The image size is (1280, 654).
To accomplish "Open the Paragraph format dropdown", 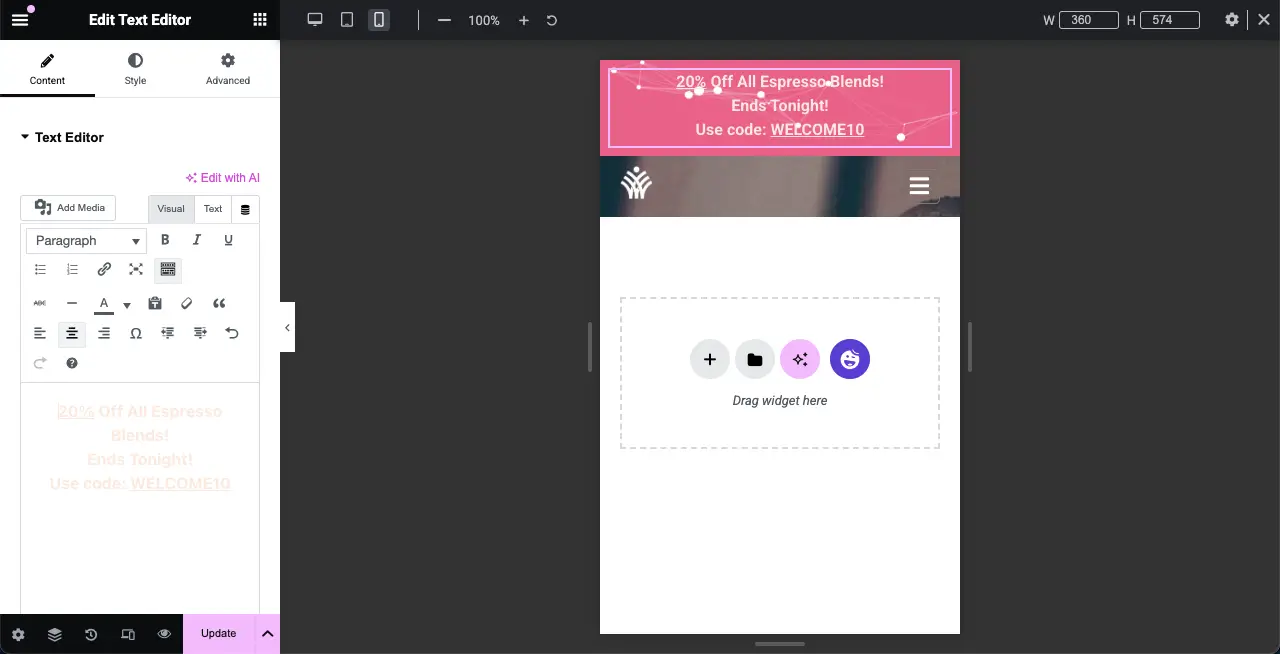I will point(86,241).
